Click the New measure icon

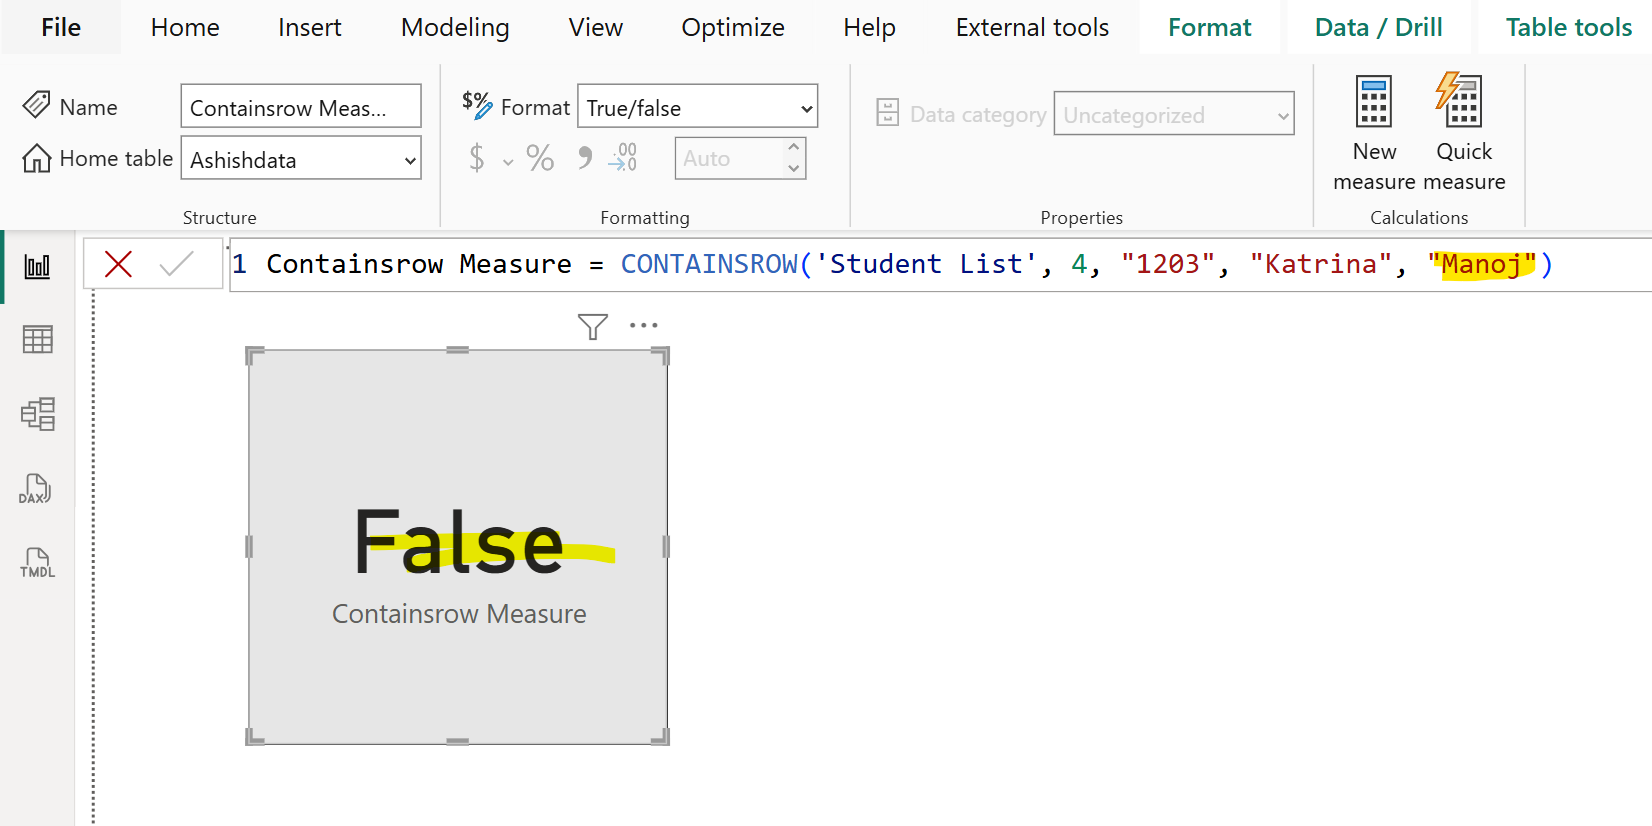(1373, 102)
